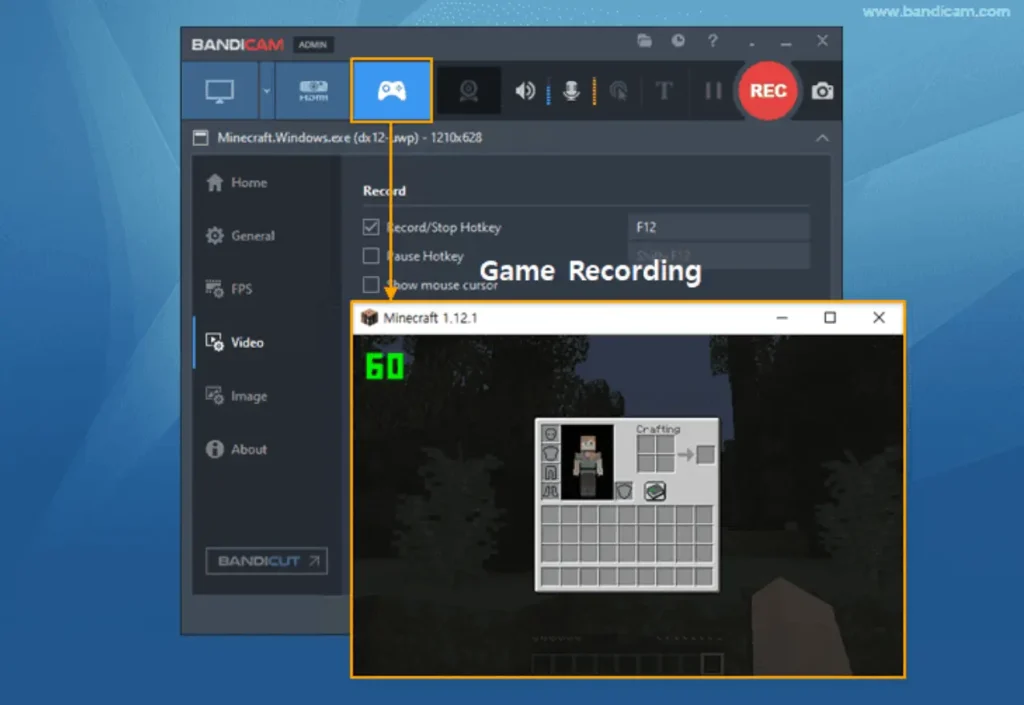Click the boots armor slot
The width and height of the screenshot is (1024, 705).
(551, 490)
